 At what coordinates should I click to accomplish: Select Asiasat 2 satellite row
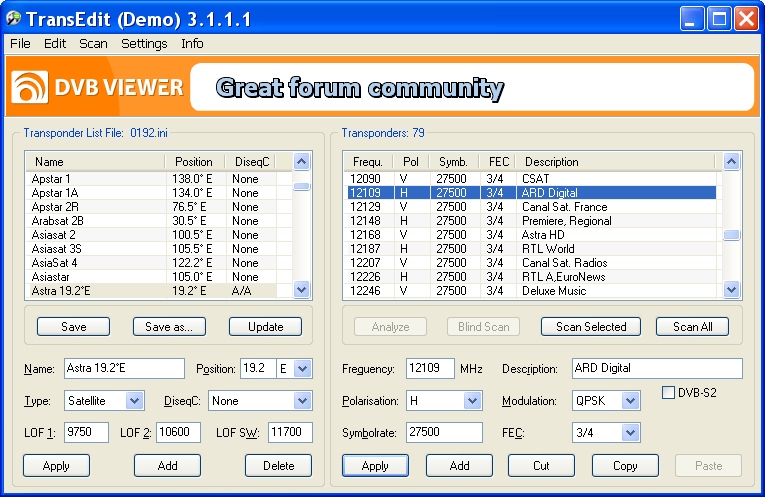click(159, 235)
